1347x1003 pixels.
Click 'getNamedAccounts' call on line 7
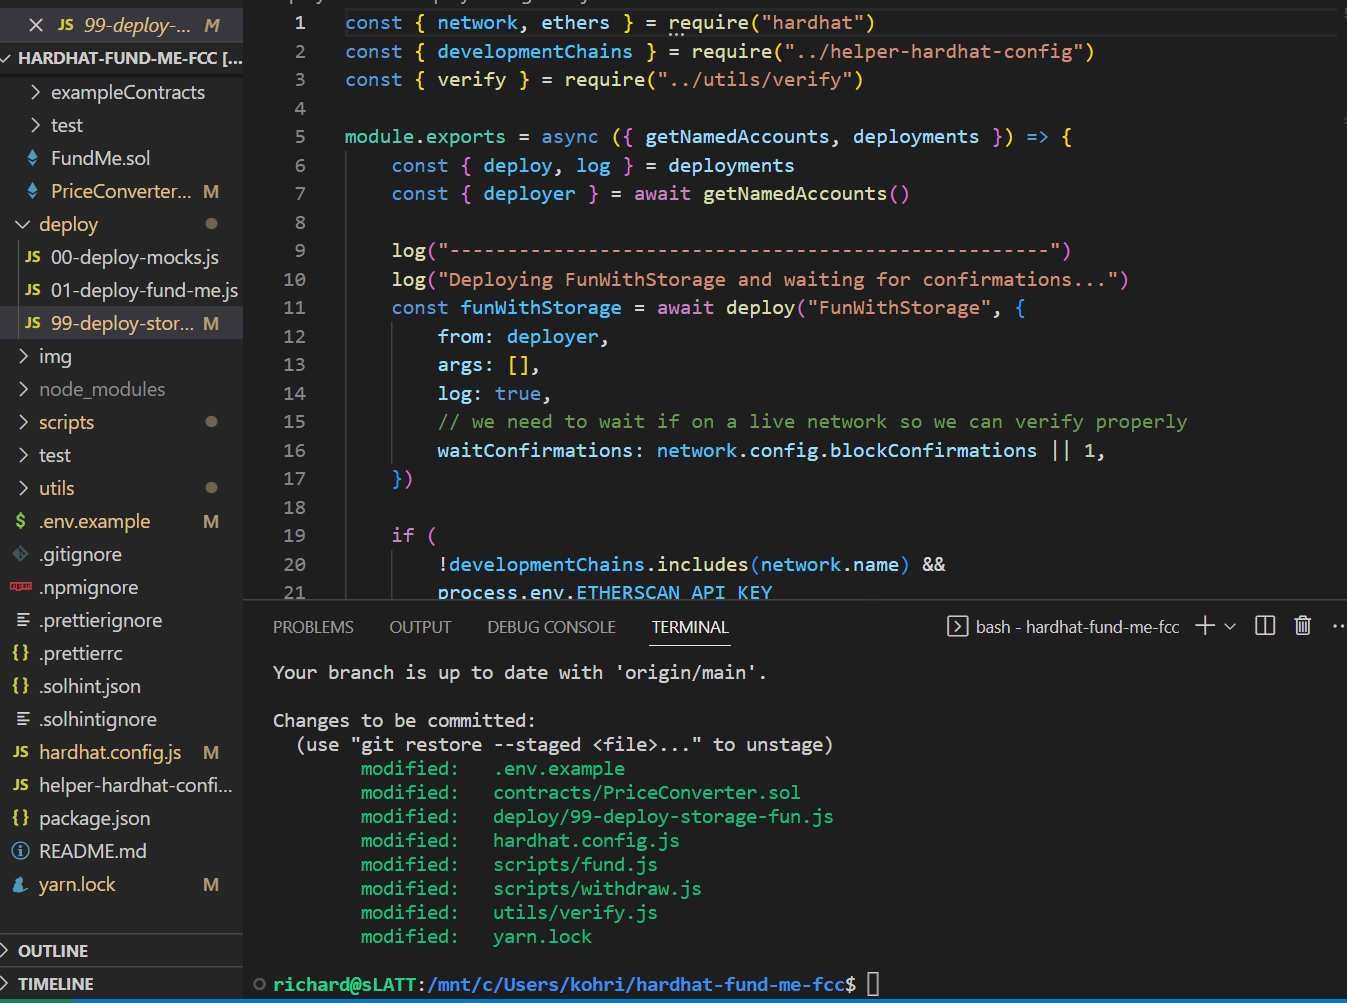tap(795, 194)
